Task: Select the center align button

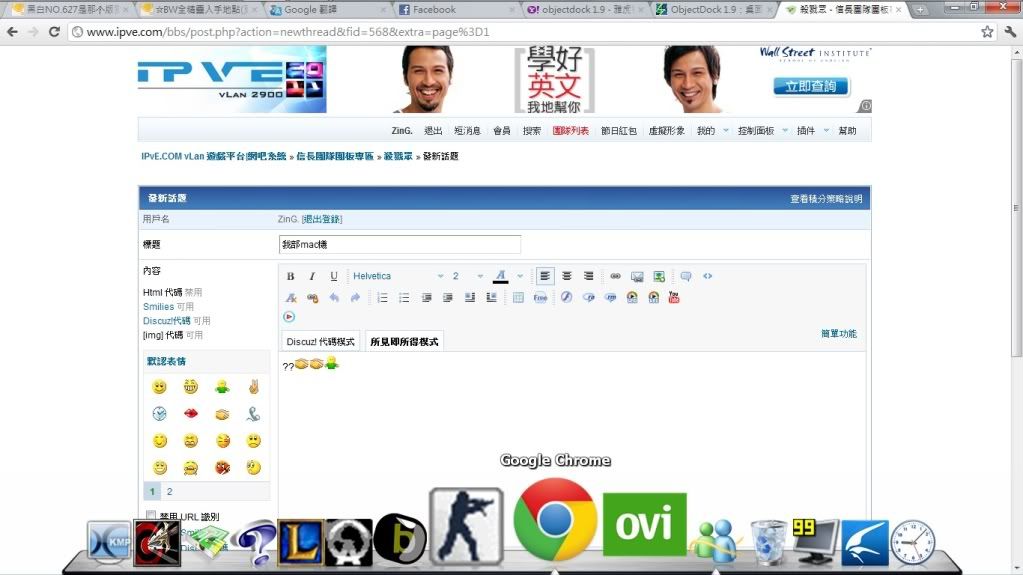Action: coord(566,276)
